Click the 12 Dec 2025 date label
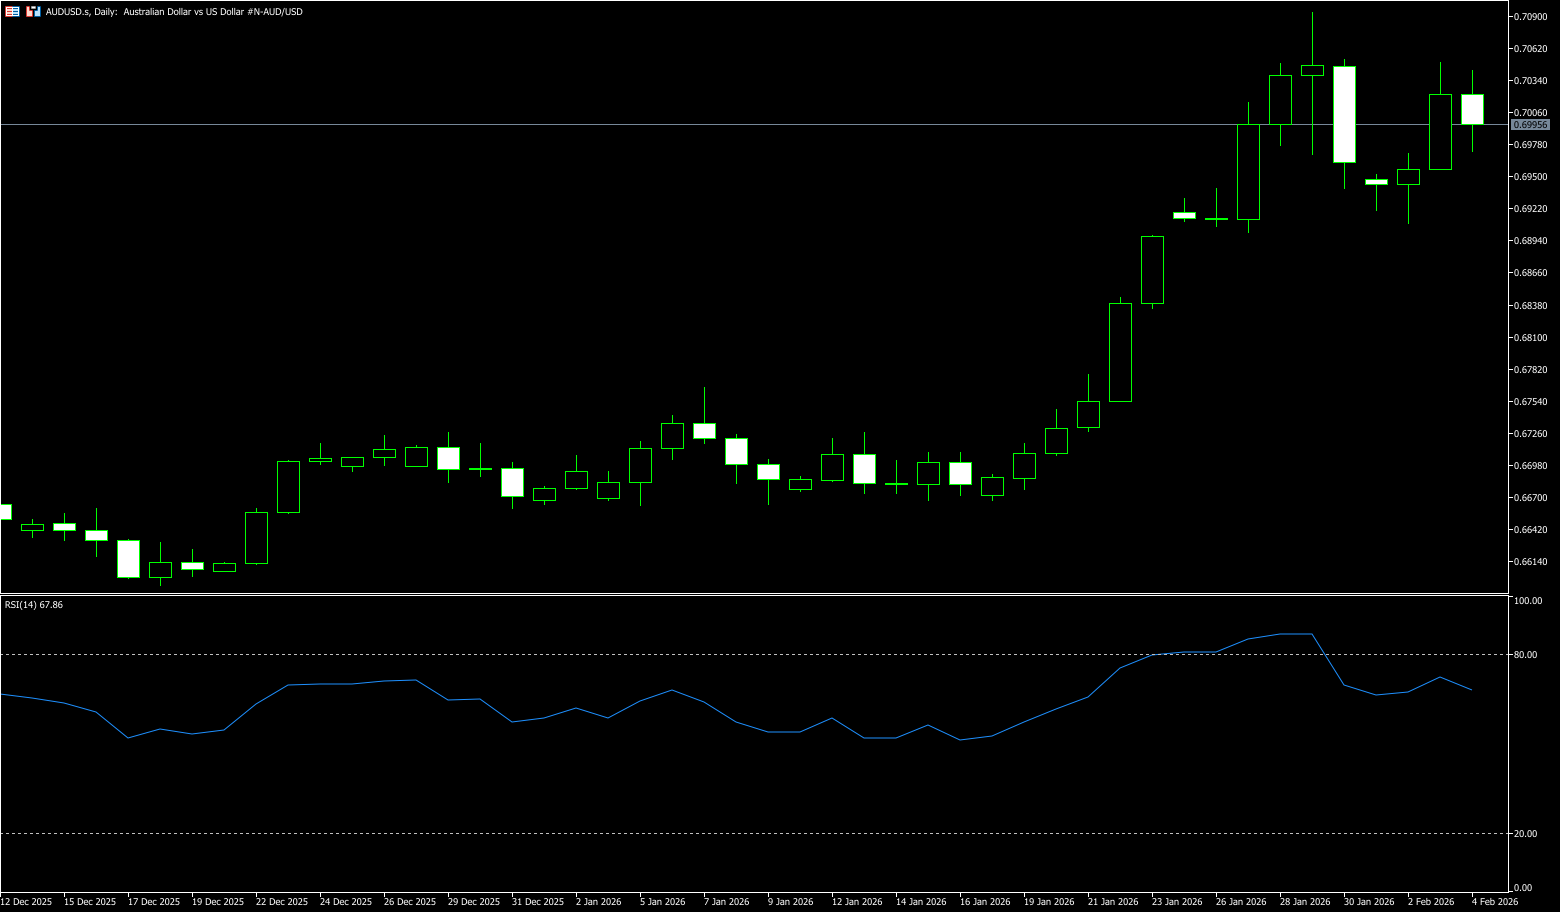Screen dimensions: 1560x912 pyautogui.click(x=26, y=902)
